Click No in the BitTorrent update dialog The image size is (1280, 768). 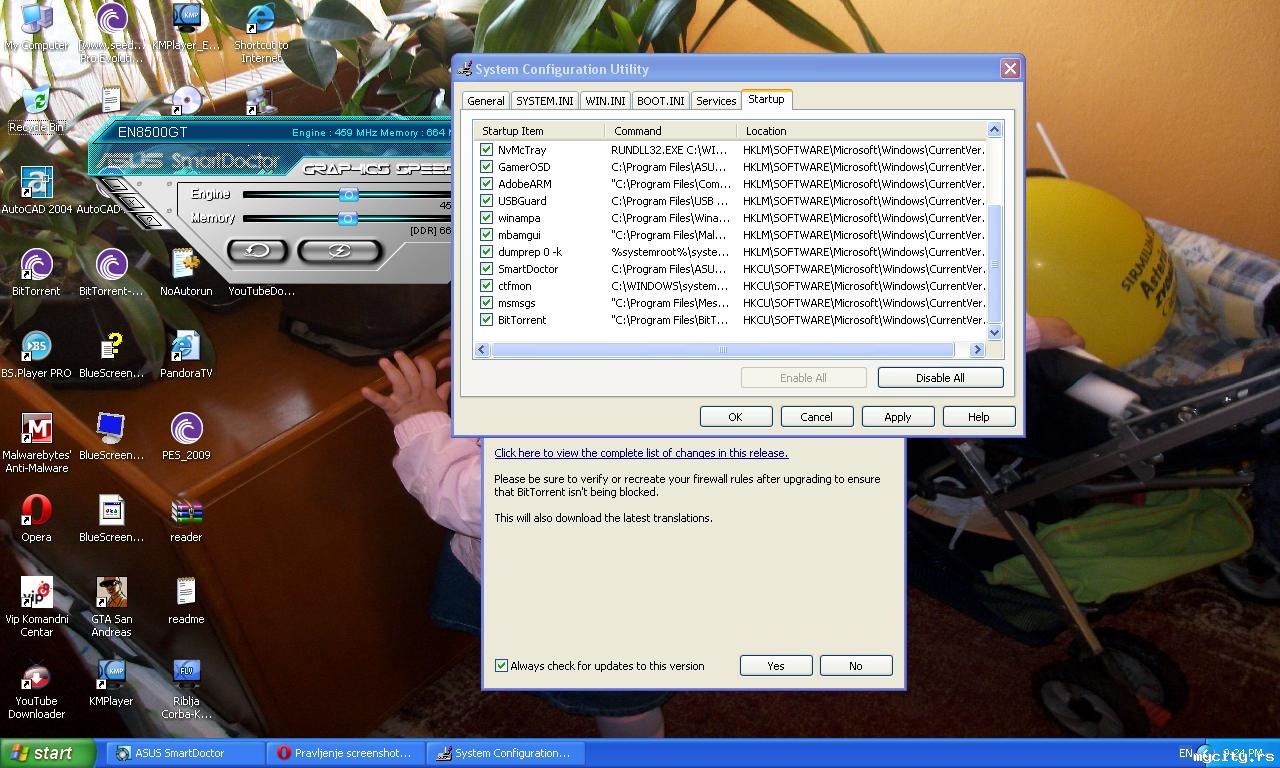[x=856, y=666]
